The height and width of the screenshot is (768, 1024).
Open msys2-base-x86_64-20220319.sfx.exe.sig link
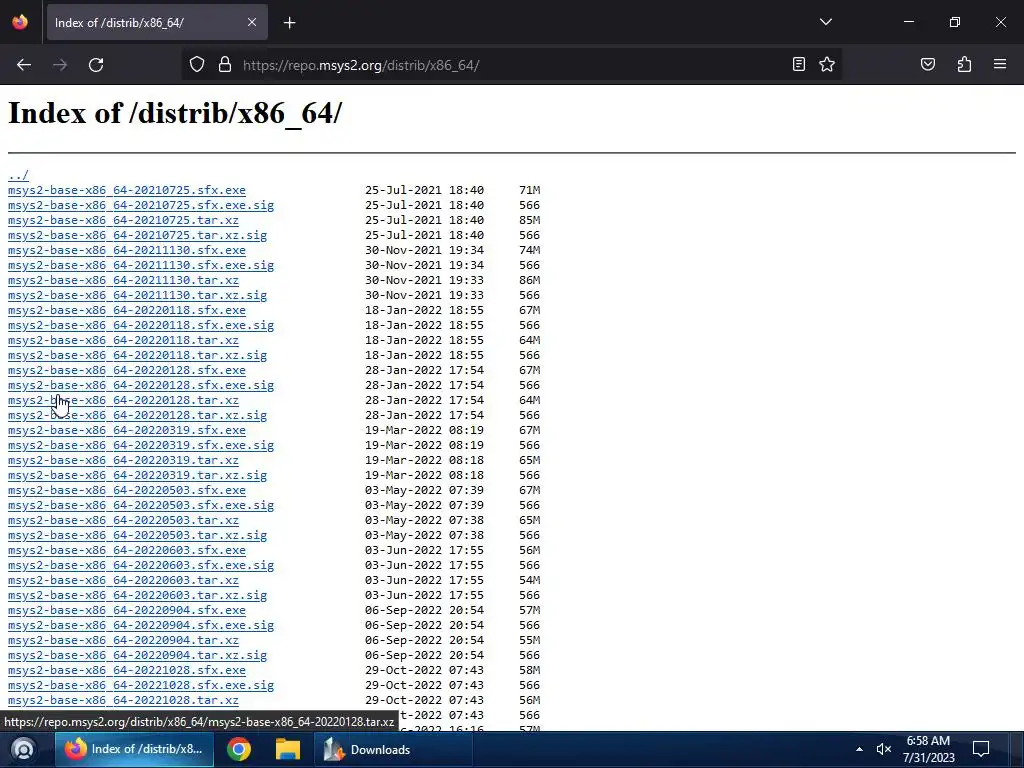[x=141, y=445]
